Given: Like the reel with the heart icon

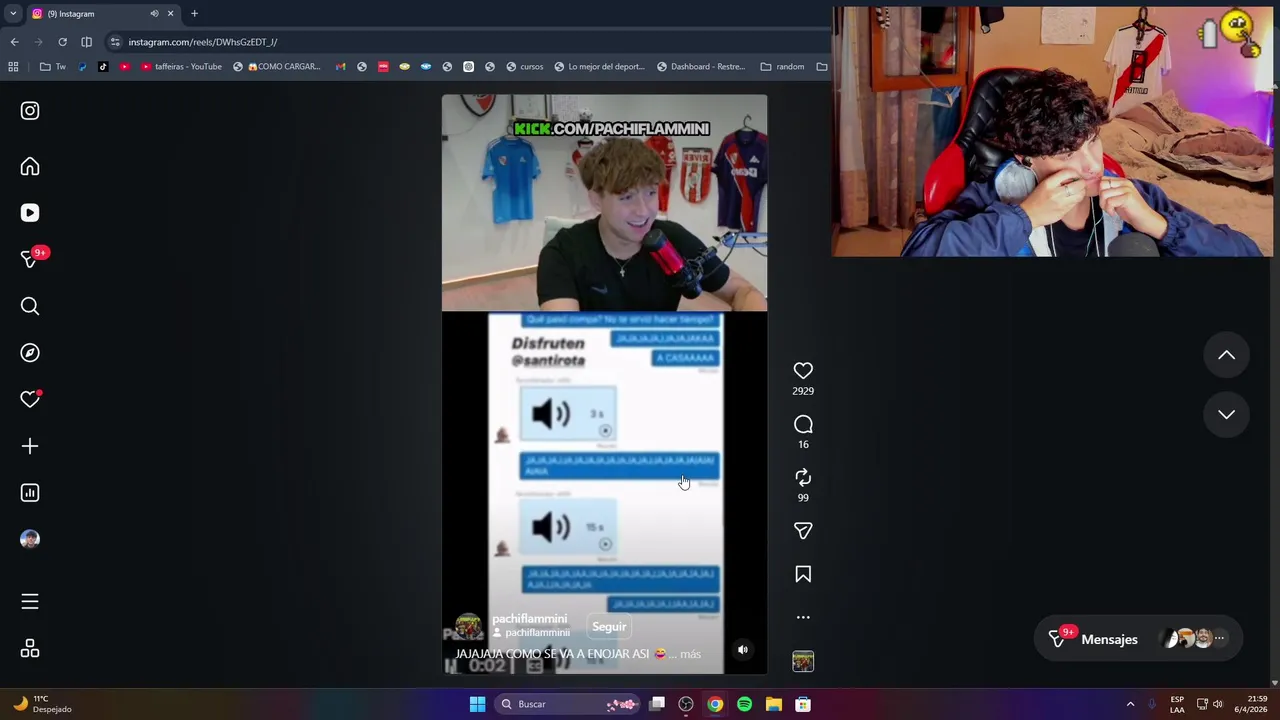Looking at the screenshot, I should pos(803,371).
